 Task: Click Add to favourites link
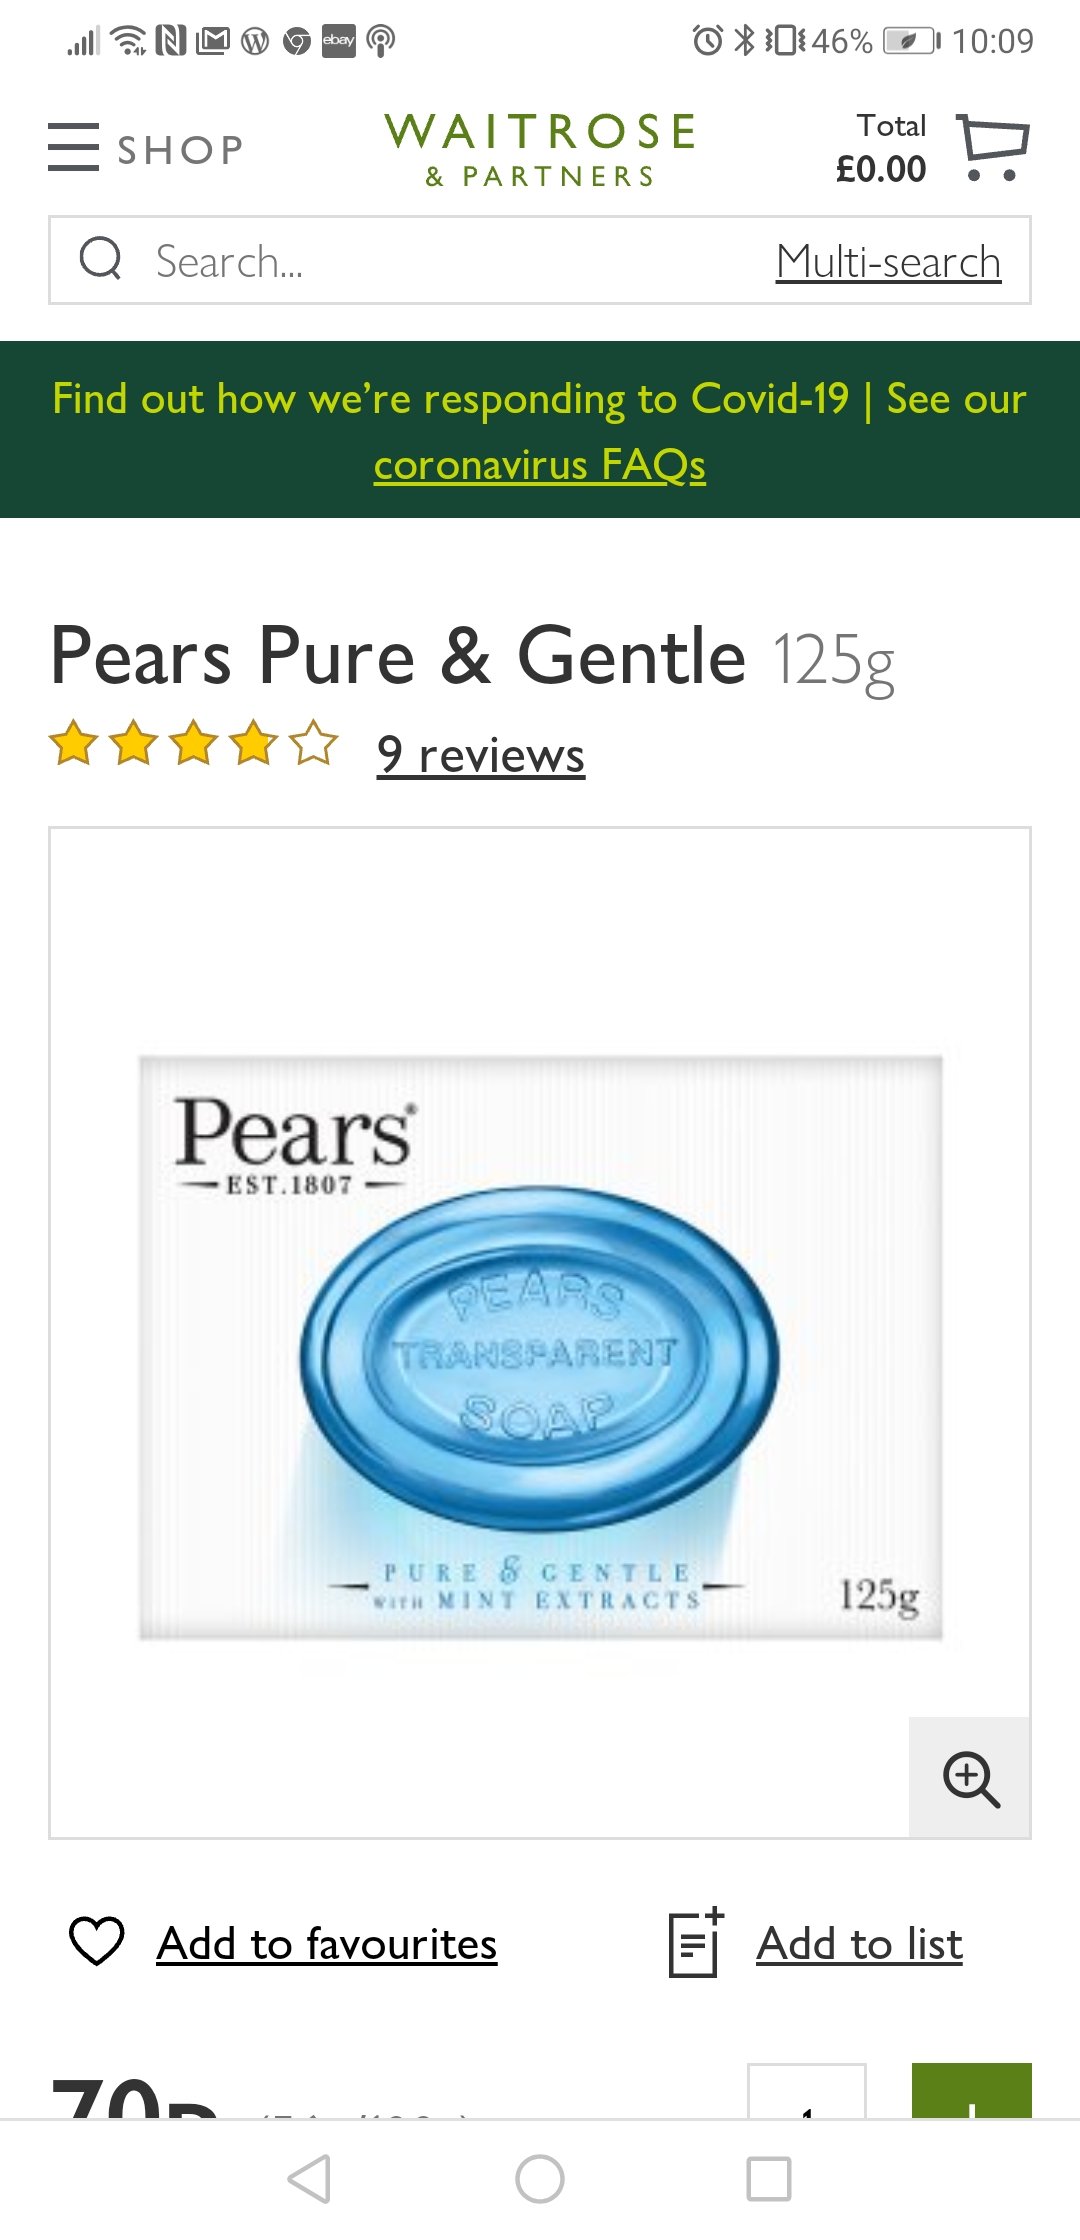pyautogui.click(x=327, y=1944)
